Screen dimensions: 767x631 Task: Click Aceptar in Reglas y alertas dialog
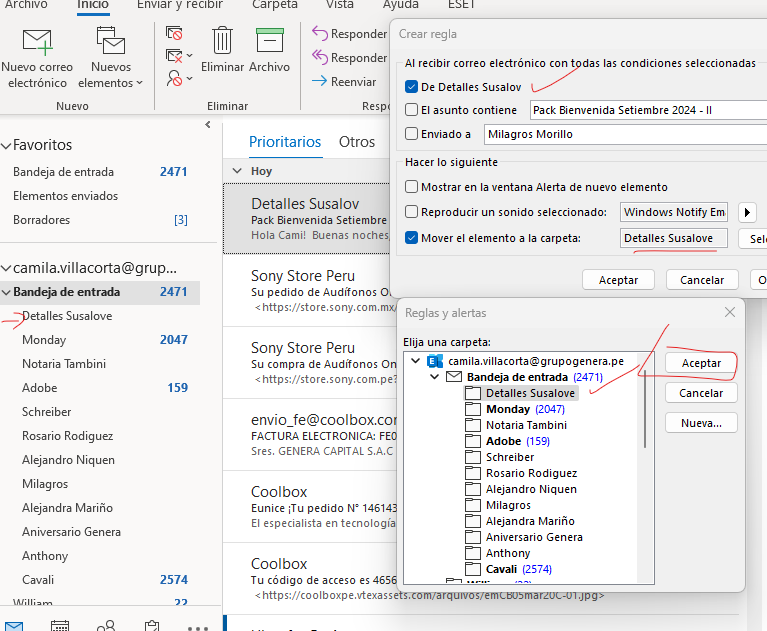[701, 363]
